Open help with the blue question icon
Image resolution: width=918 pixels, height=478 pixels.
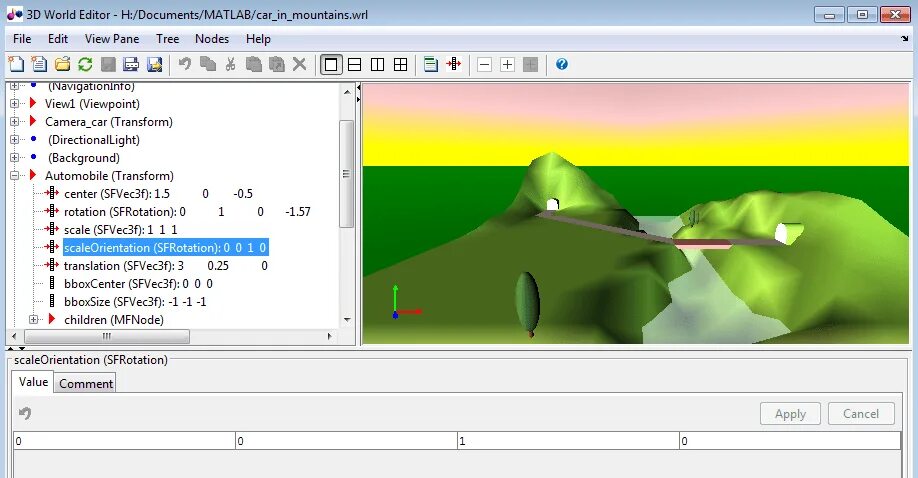561,64
